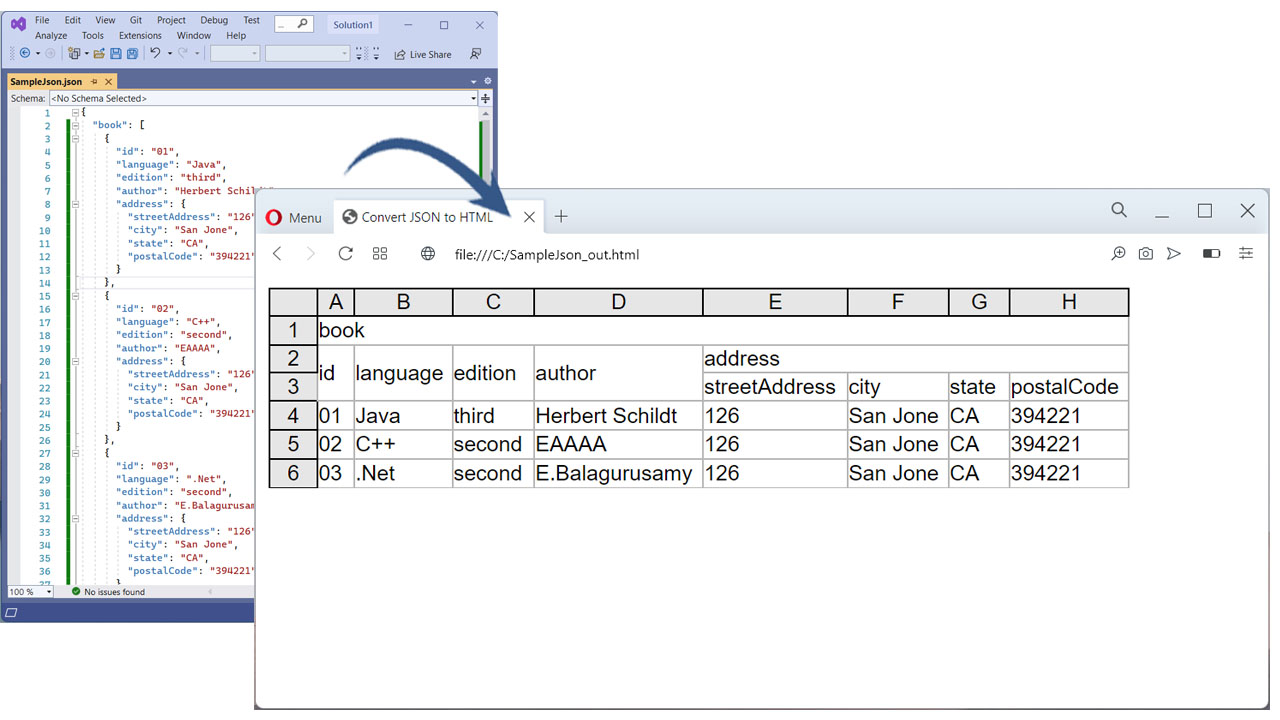Click the browser address bar
The height and width of the screenshot is (720, 1280).
[x=600, y=254]
